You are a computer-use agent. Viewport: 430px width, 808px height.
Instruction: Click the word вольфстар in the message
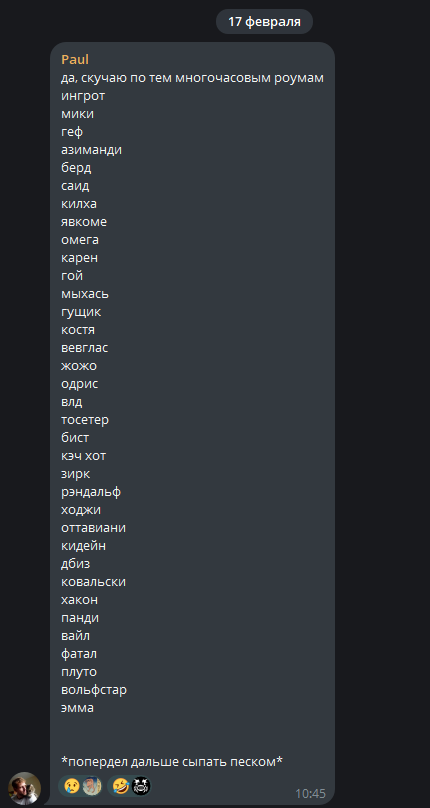[94, 689]
